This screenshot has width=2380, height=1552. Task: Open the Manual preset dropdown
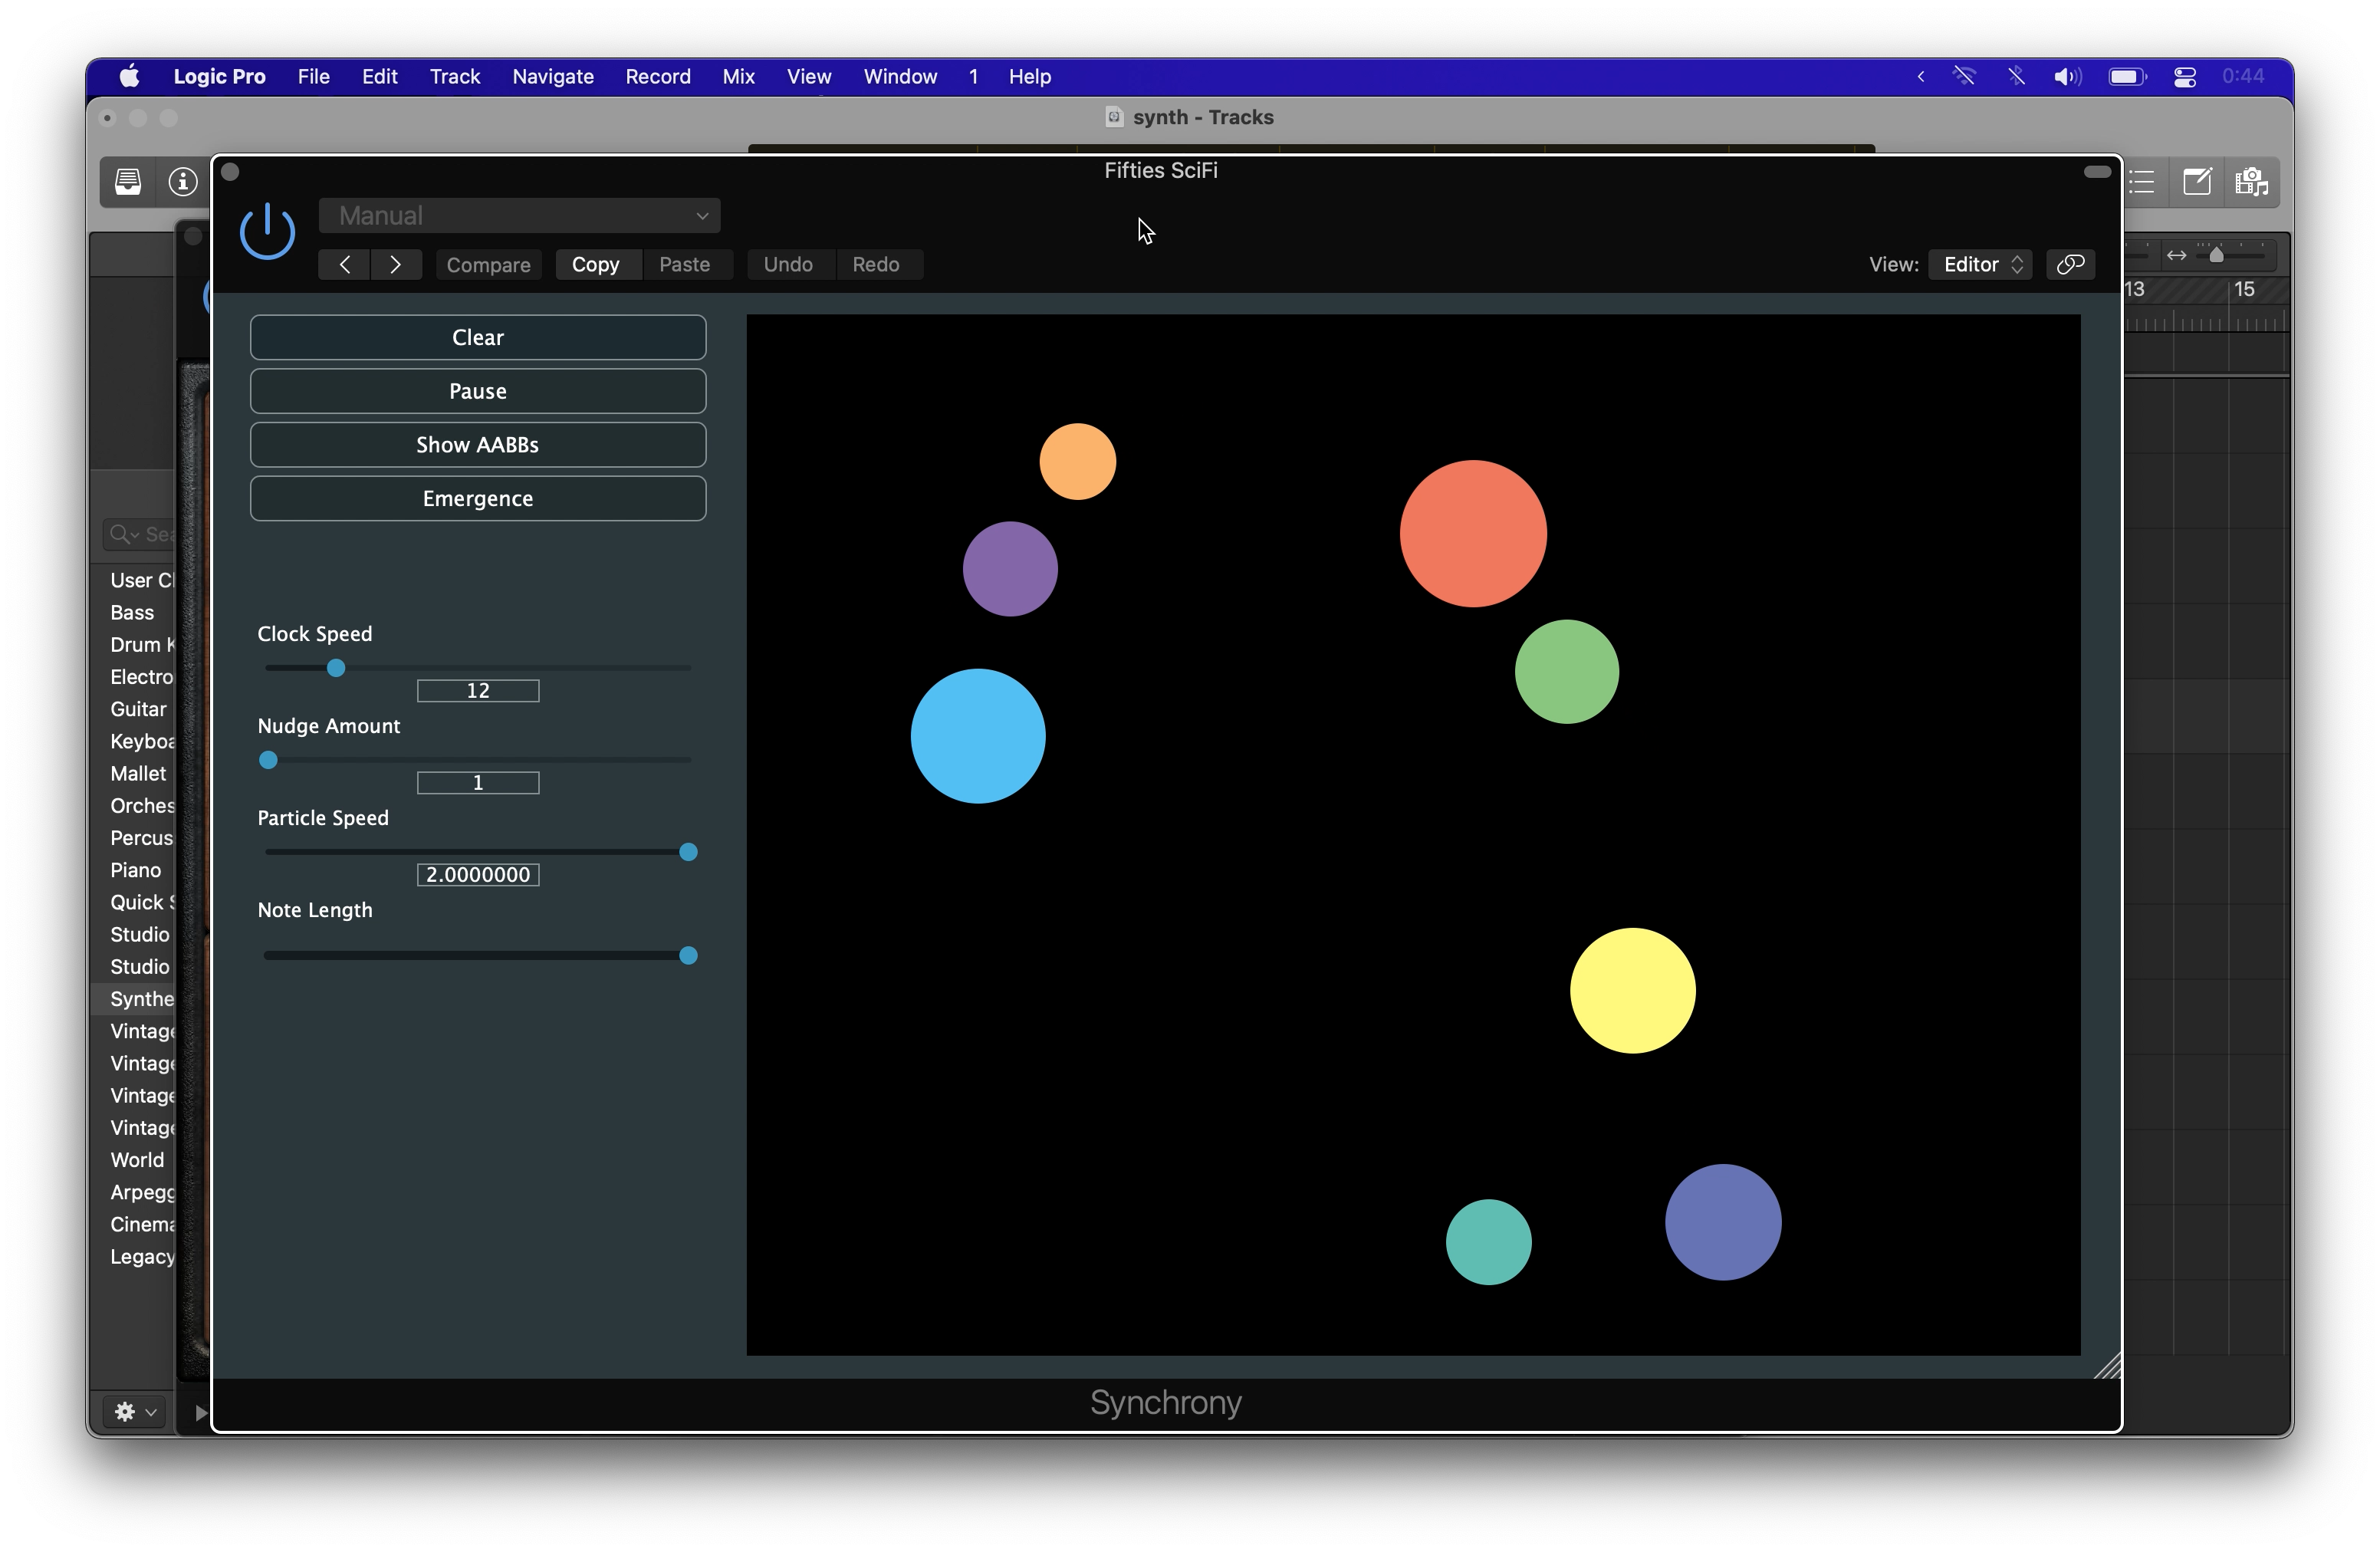click(519, 216)
